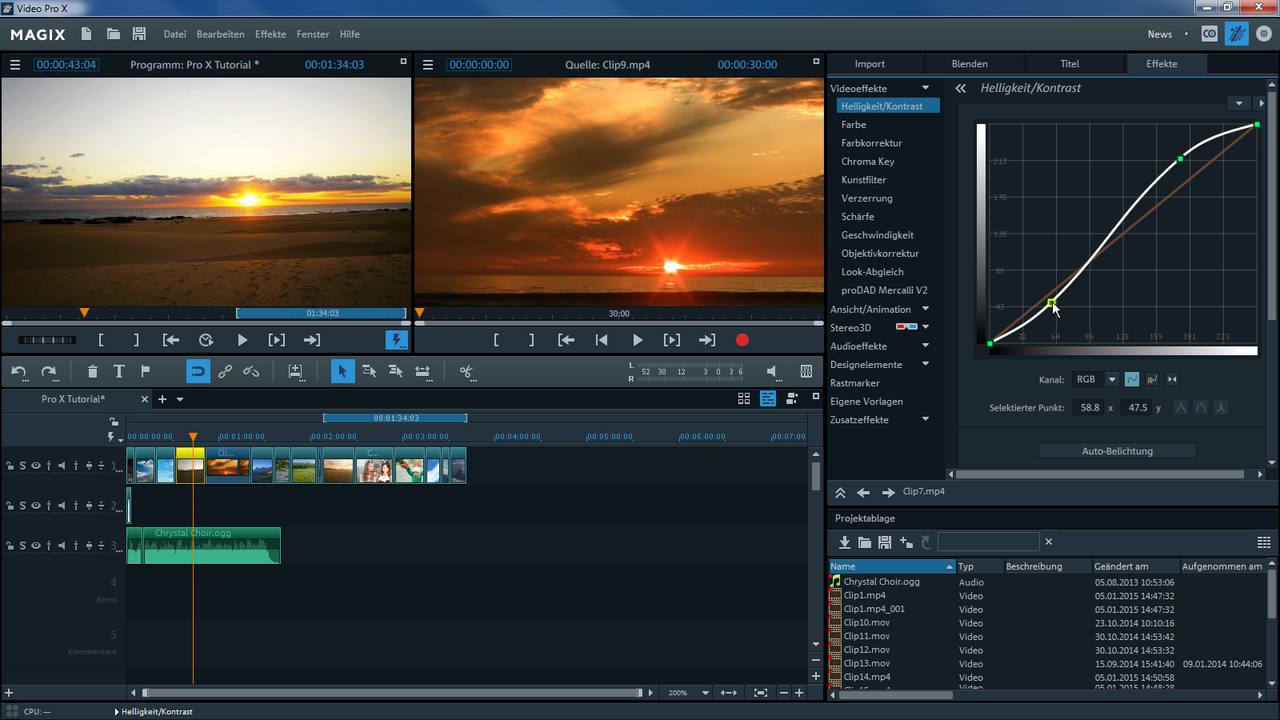
Task: Open the Hilfe menu
Action: (349, 34)
